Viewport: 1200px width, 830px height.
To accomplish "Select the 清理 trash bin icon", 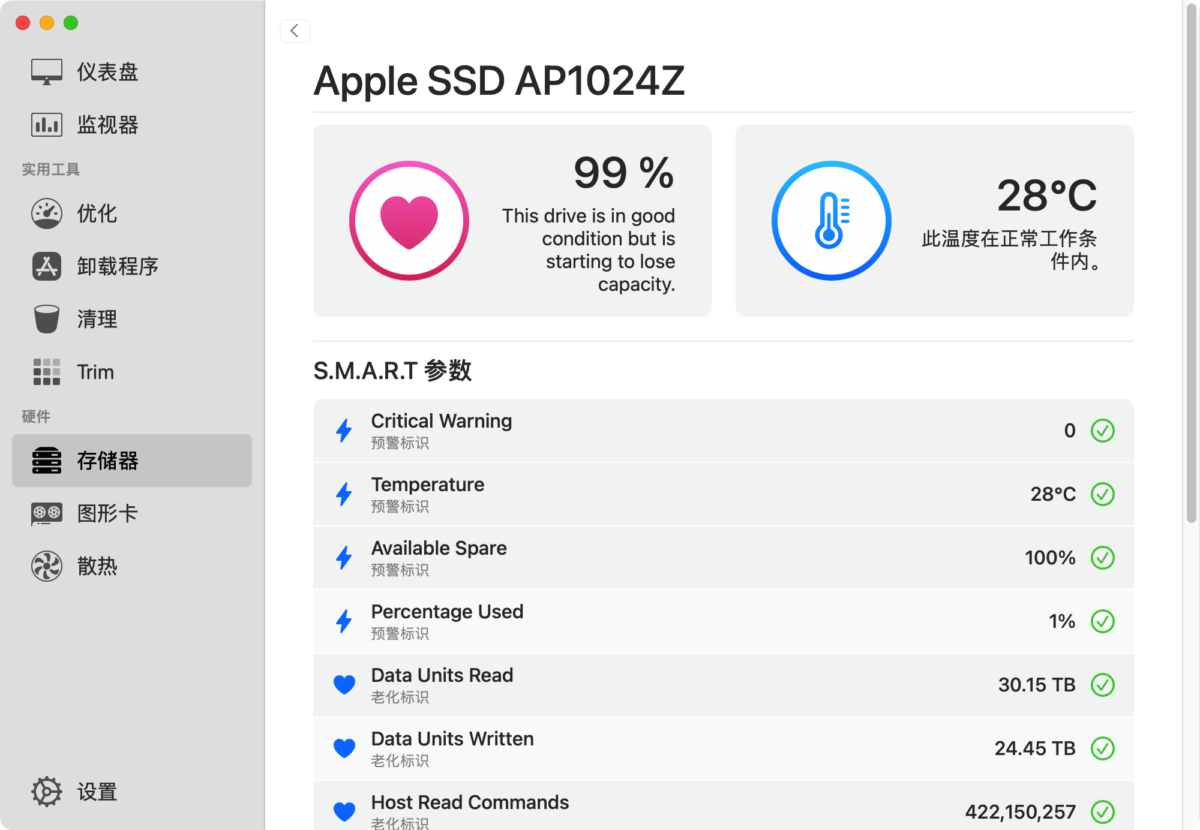I will tap(47, 319).
